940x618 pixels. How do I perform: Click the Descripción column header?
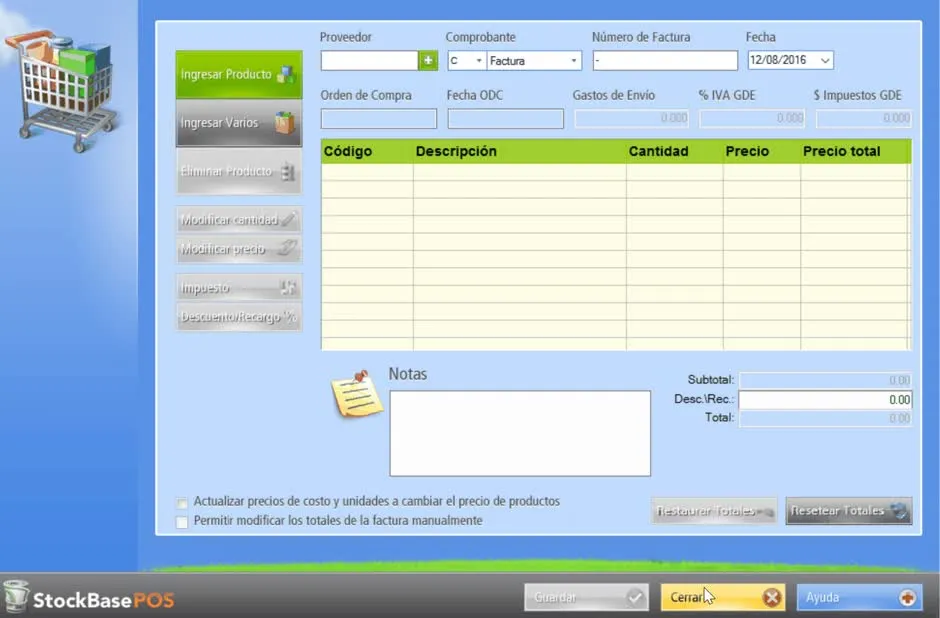tap(520, 152)
